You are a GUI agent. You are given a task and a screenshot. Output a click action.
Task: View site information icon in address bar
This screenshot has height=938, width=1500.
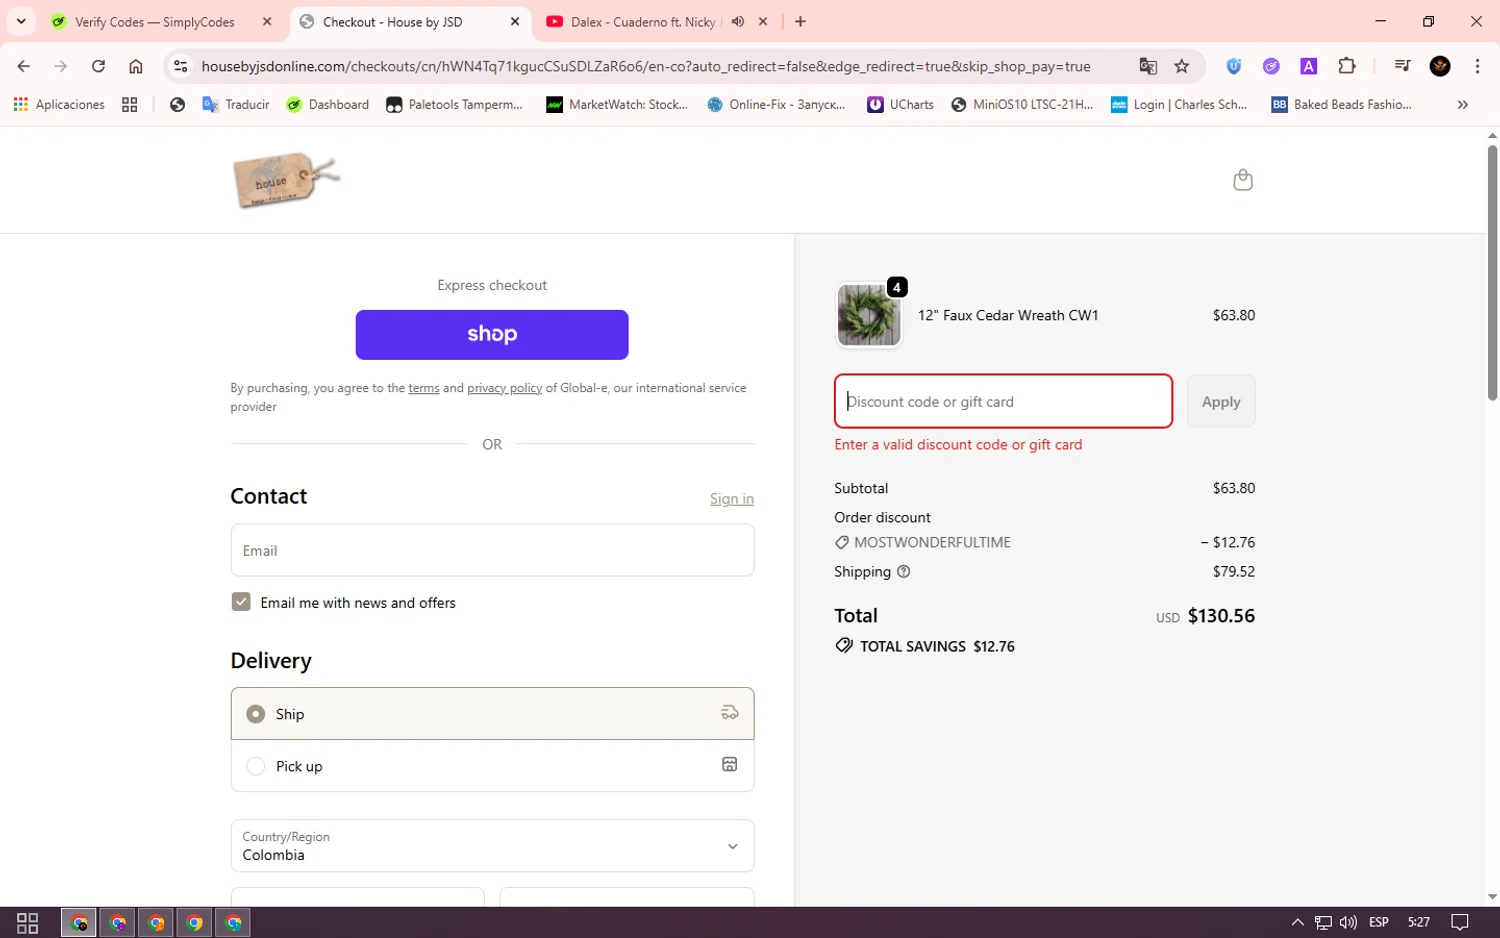click(x=180, y=66)
